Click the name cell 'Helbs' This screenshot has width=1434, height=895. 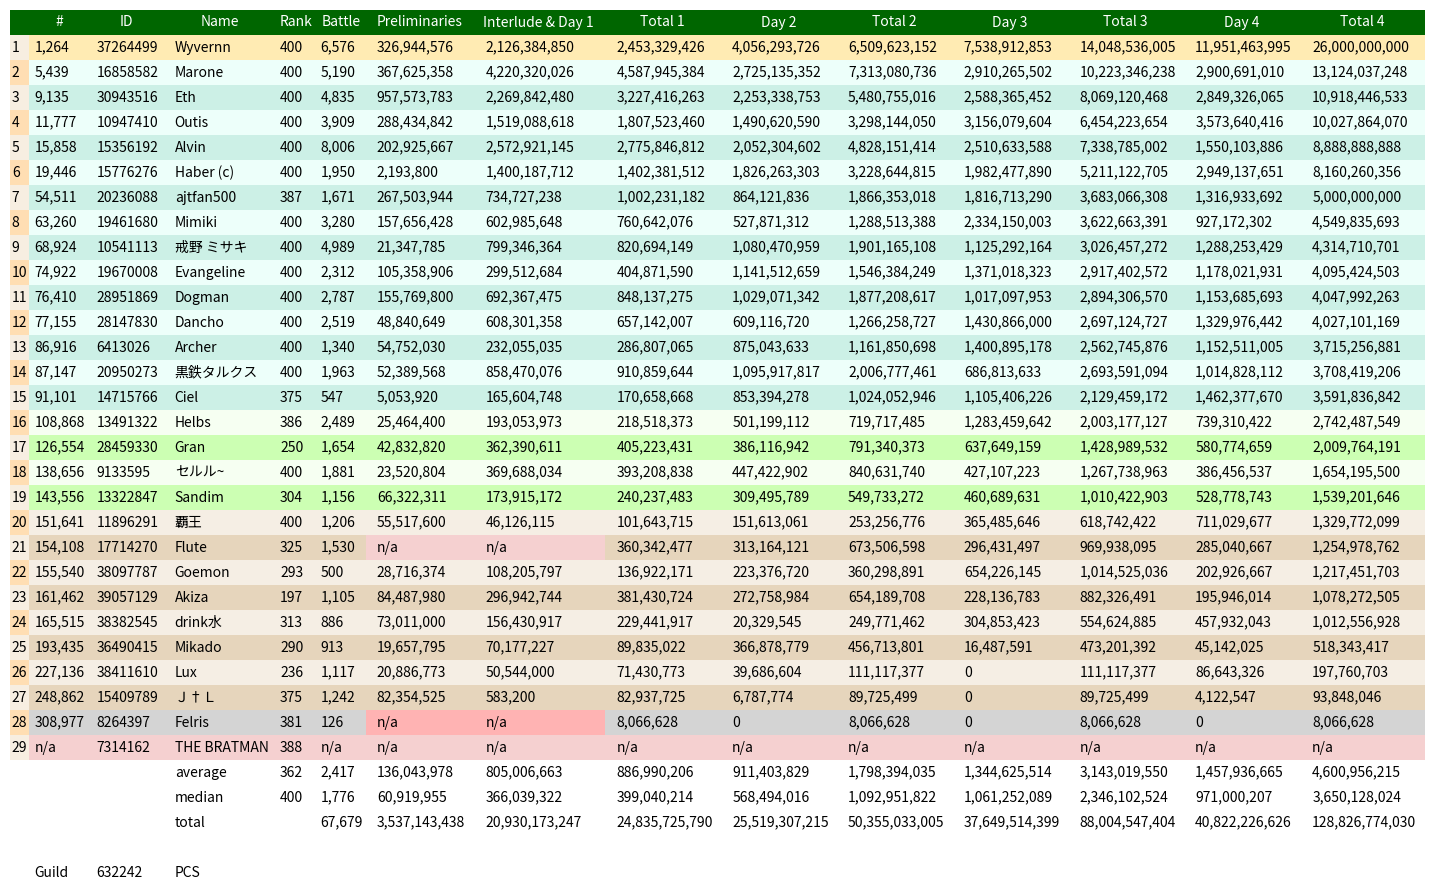193,422
